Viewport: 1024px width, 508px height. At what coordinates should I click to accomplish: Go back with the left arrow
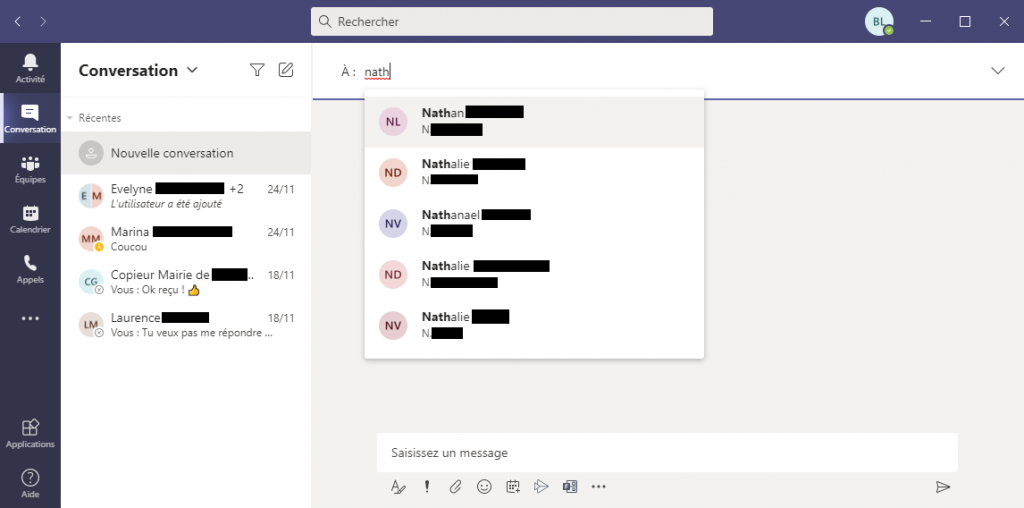(18, 22)
